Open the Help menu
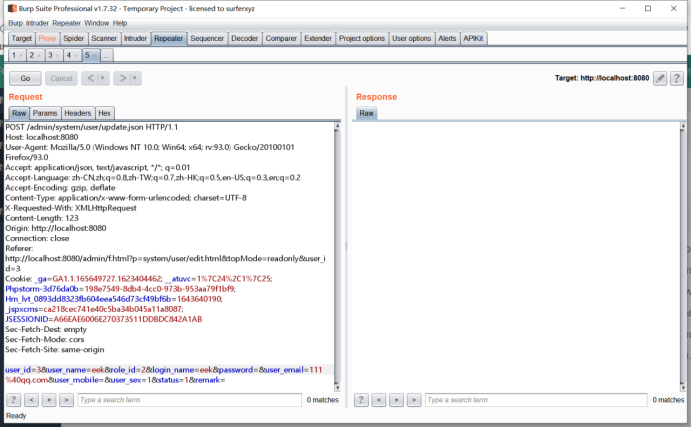The image size is (692, 428). click(120, 23)
